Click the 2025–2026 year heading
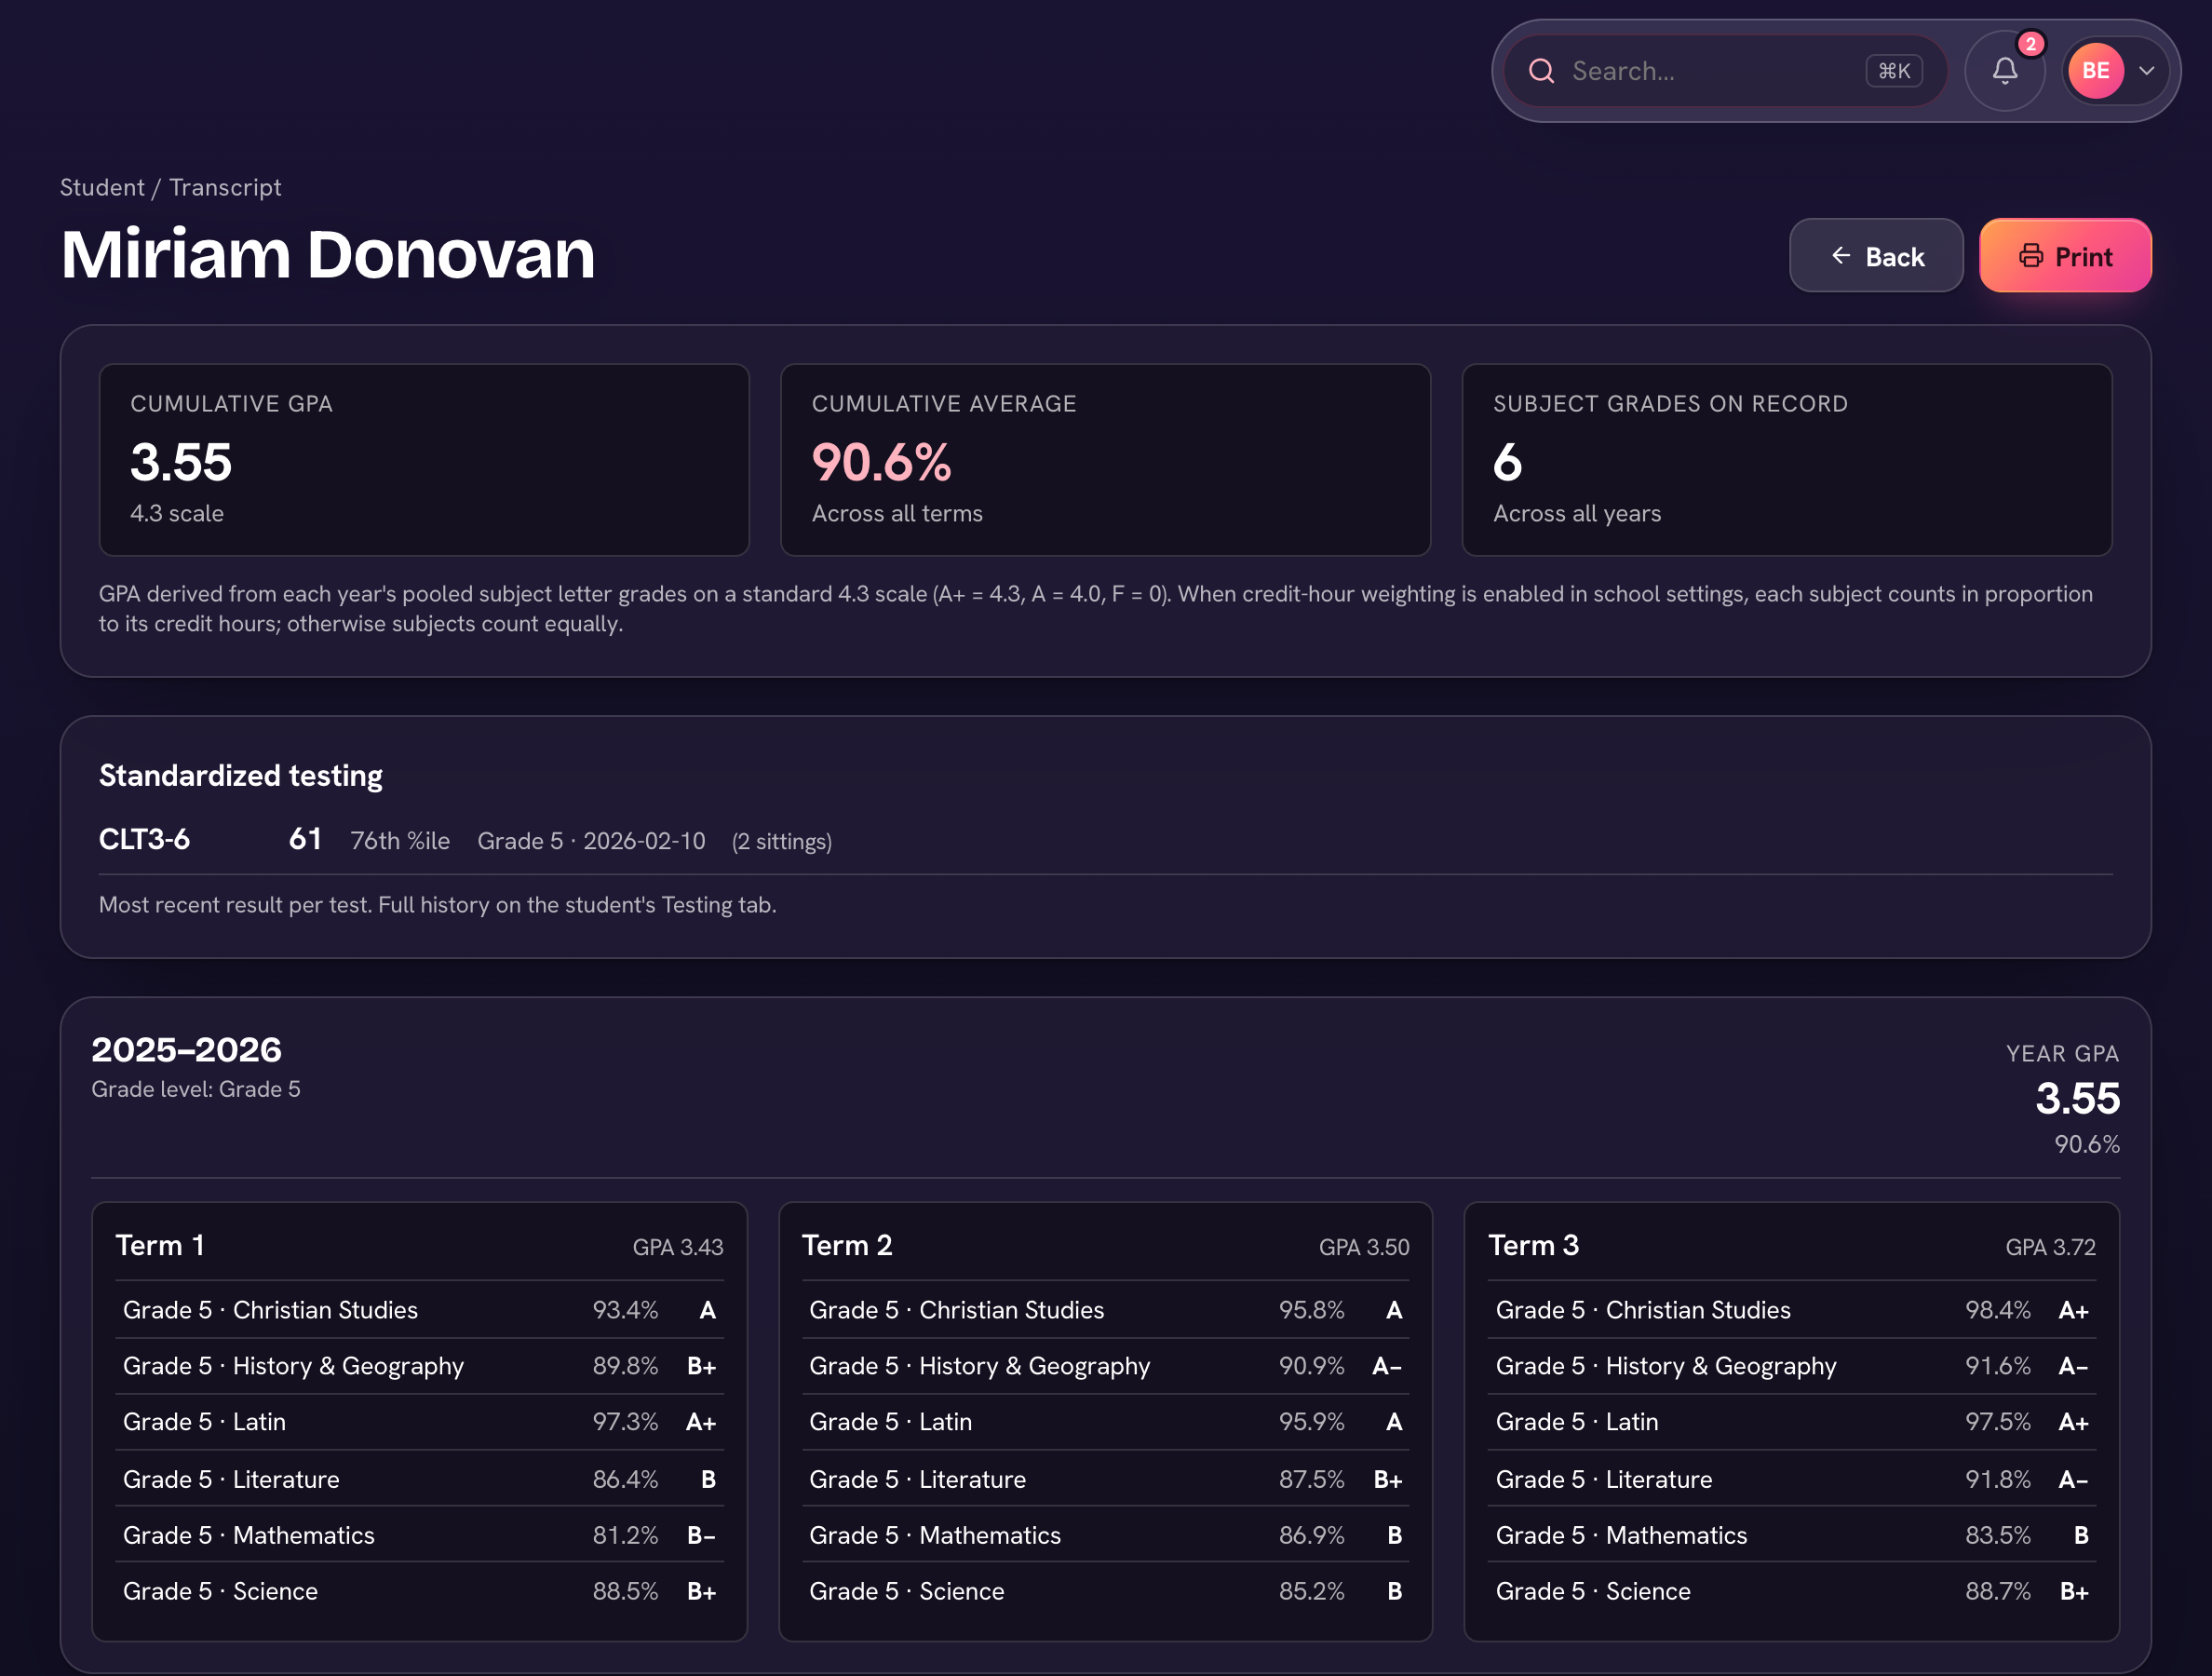This screenshot has width=2212, height=1676. [186, 1050]
